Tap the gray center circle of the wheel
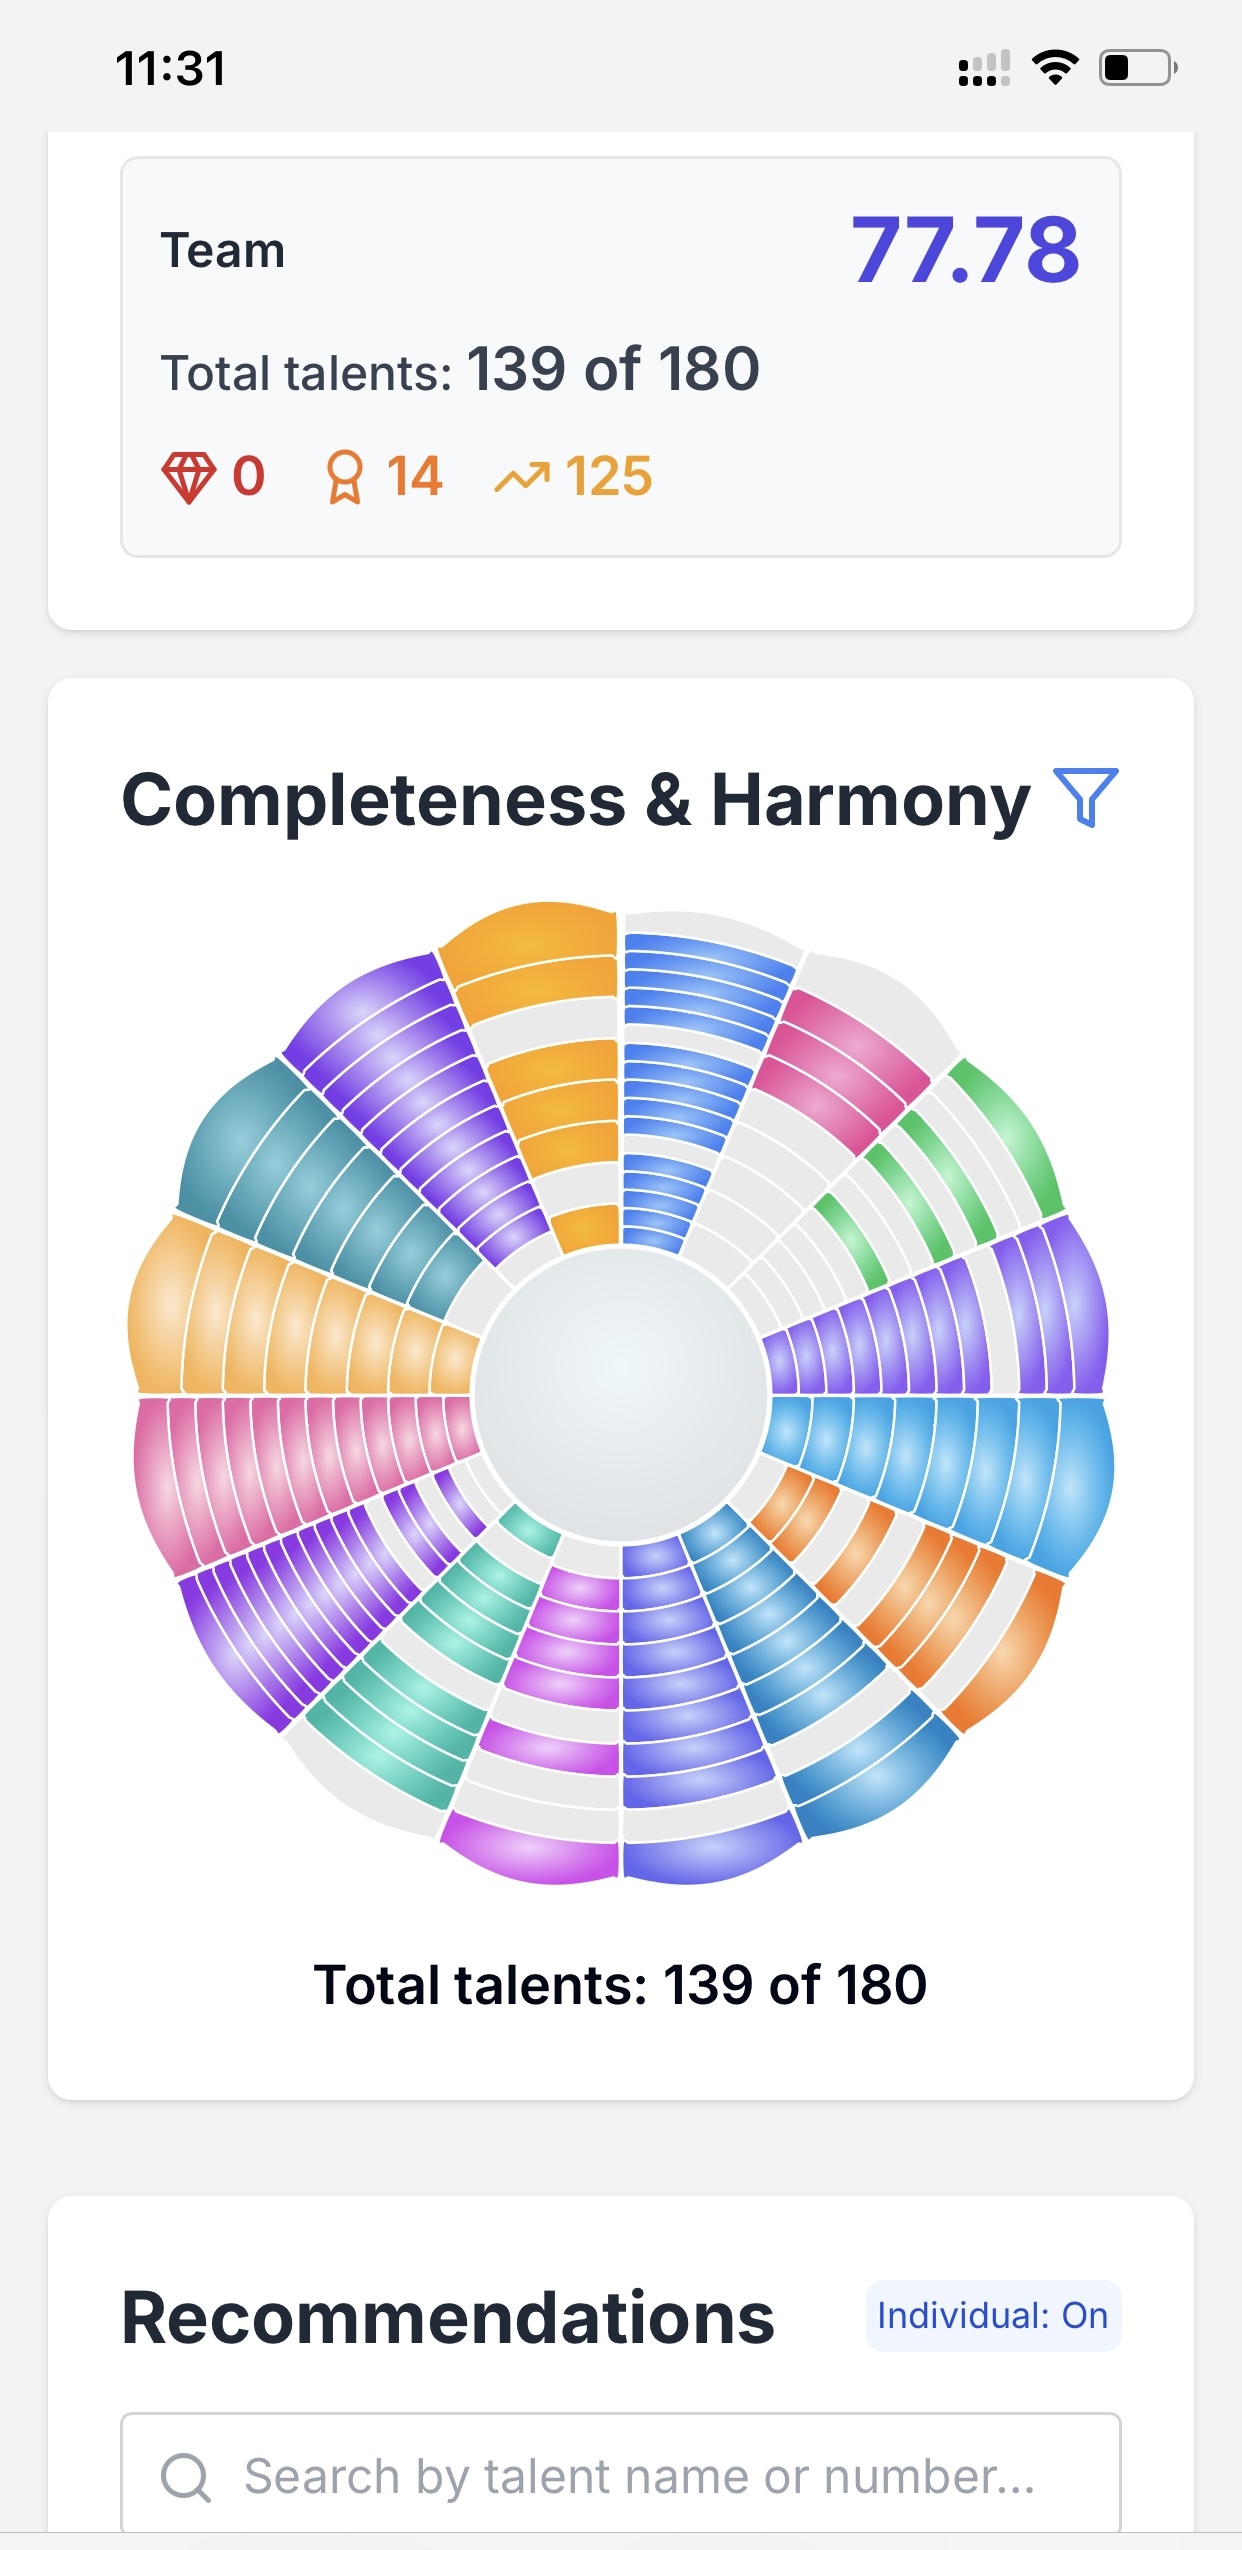The width and height of the screenshot is (1242, 2550). tap(621, 1393)
